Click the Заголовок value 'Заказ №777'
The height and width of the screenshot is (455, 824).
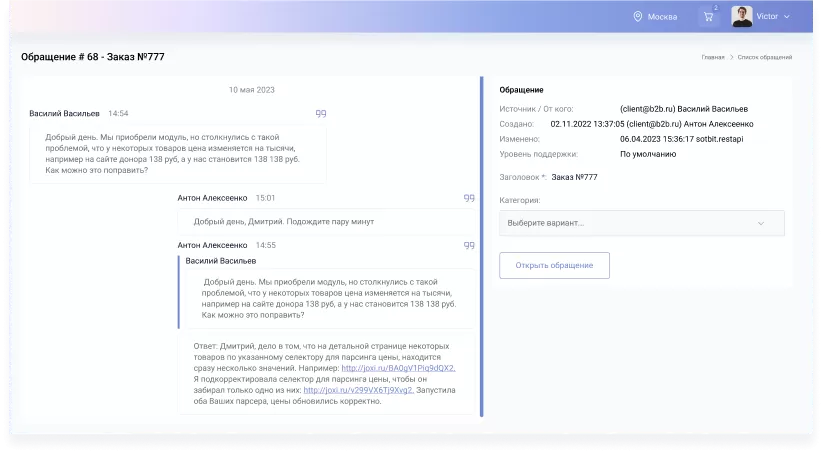click(574, 177)
